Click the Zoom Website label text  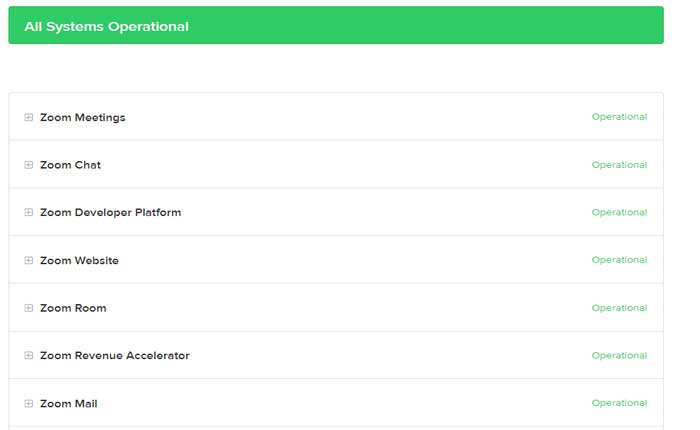point(79,261)
